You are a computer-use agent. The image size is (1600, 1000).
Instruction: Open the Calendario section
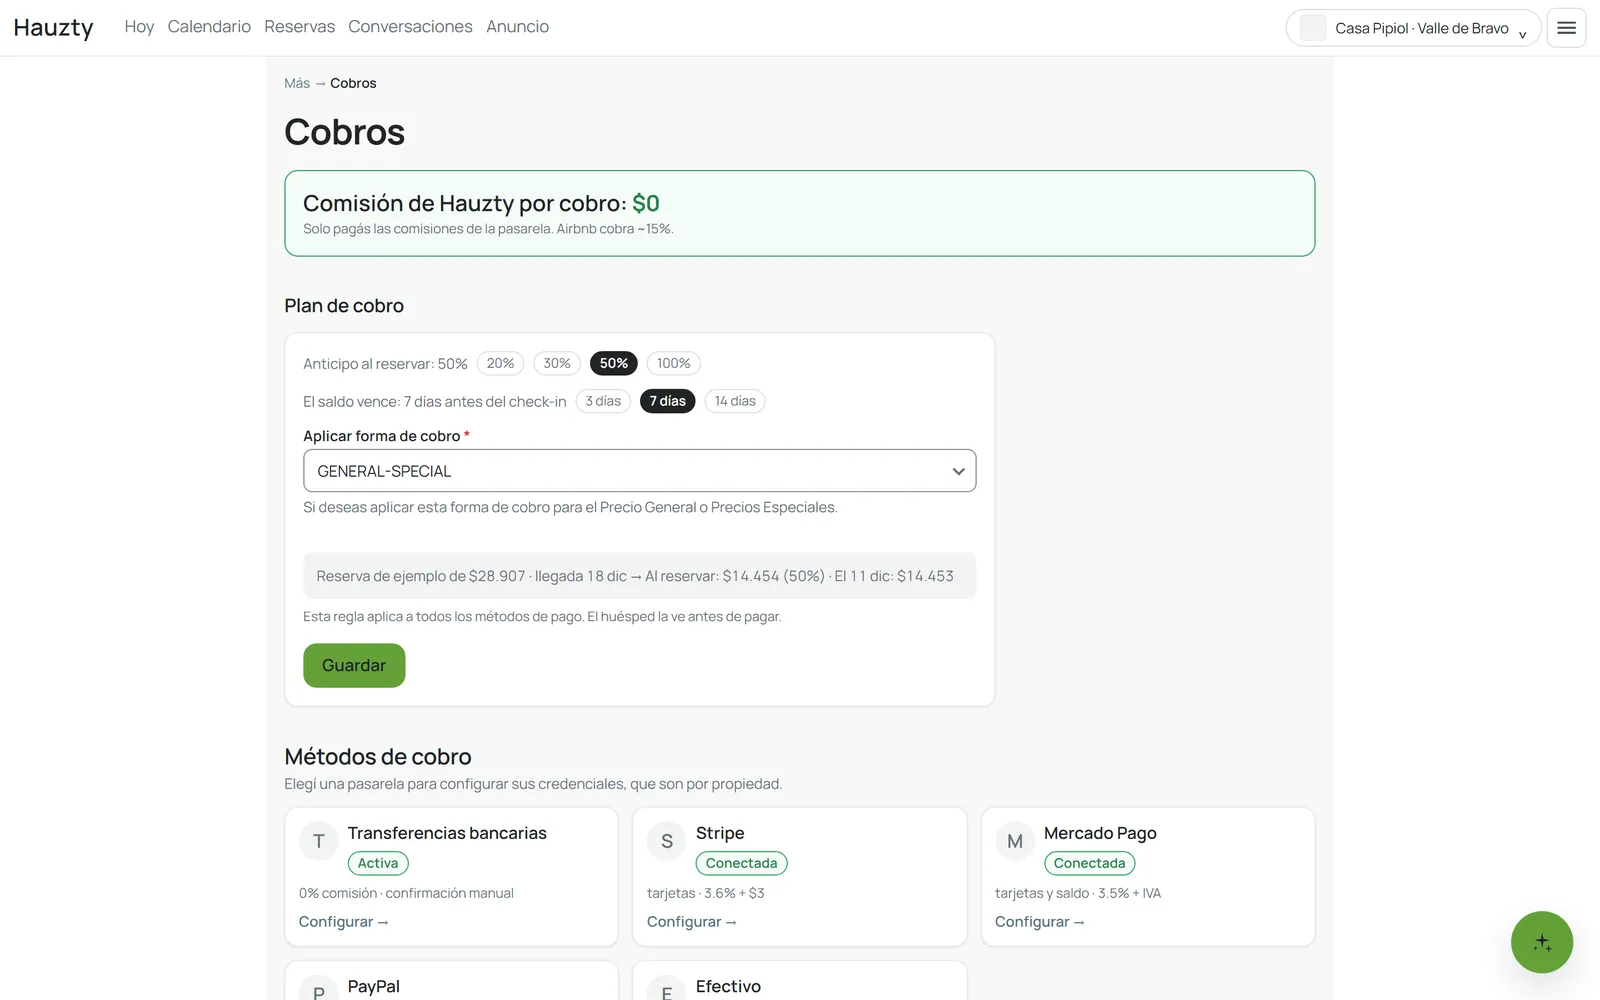[x=209, y=27]
